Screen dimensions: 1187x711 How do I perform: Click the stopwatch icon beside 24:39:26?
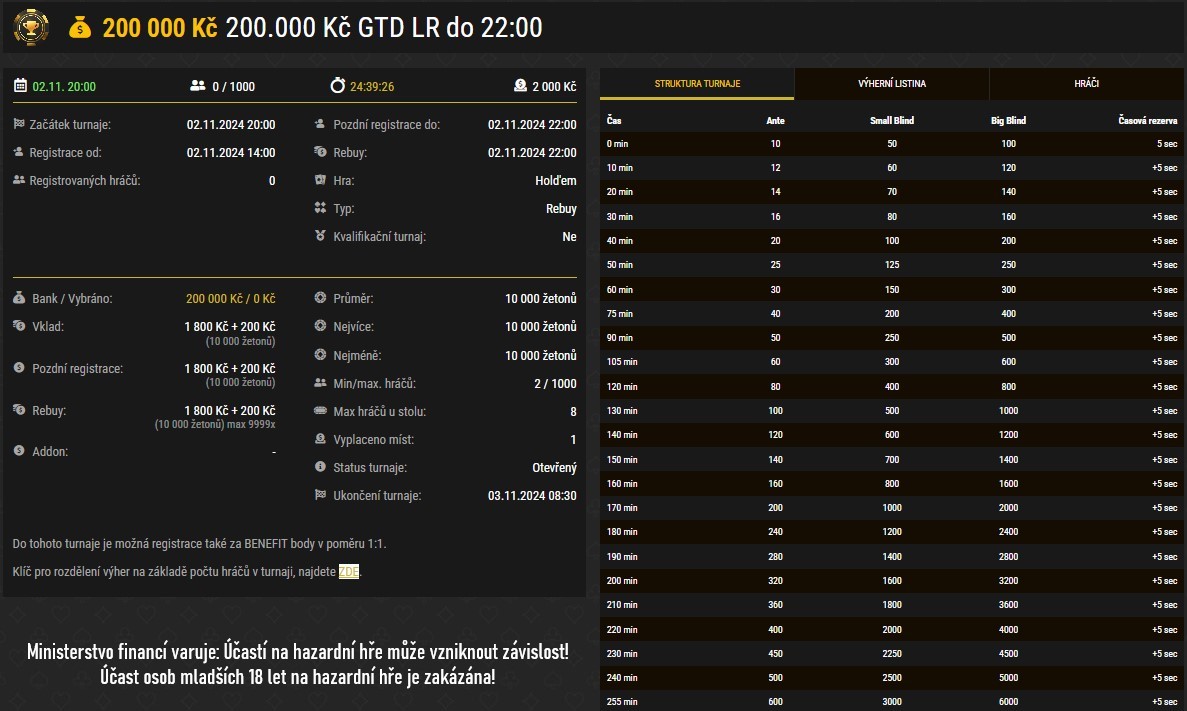click(338, 86)
